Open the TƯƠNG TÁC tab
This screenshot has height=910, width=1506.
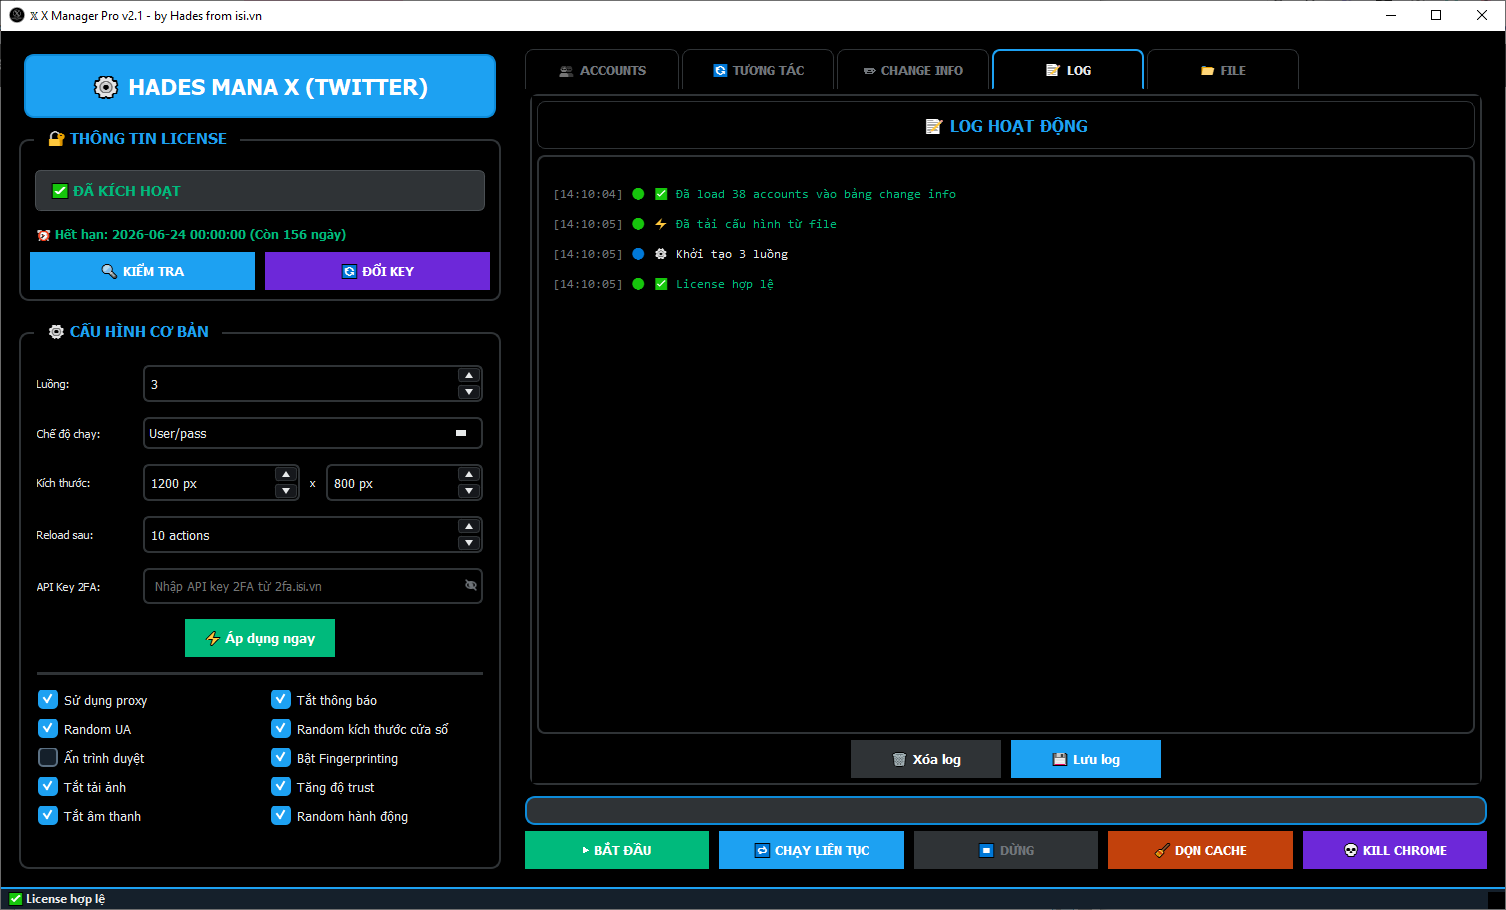tap(758, 69)
